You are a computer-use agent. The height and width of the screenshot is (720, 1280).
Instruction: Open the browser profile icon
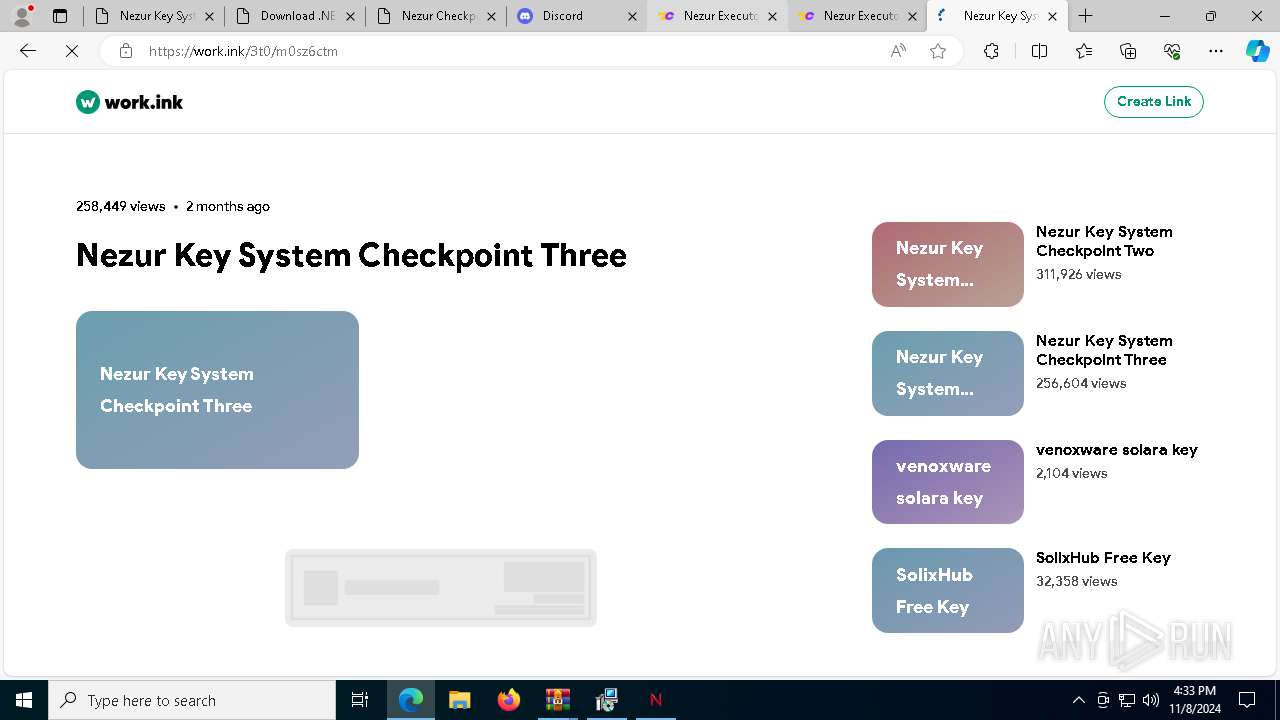[x=22, y=16]
